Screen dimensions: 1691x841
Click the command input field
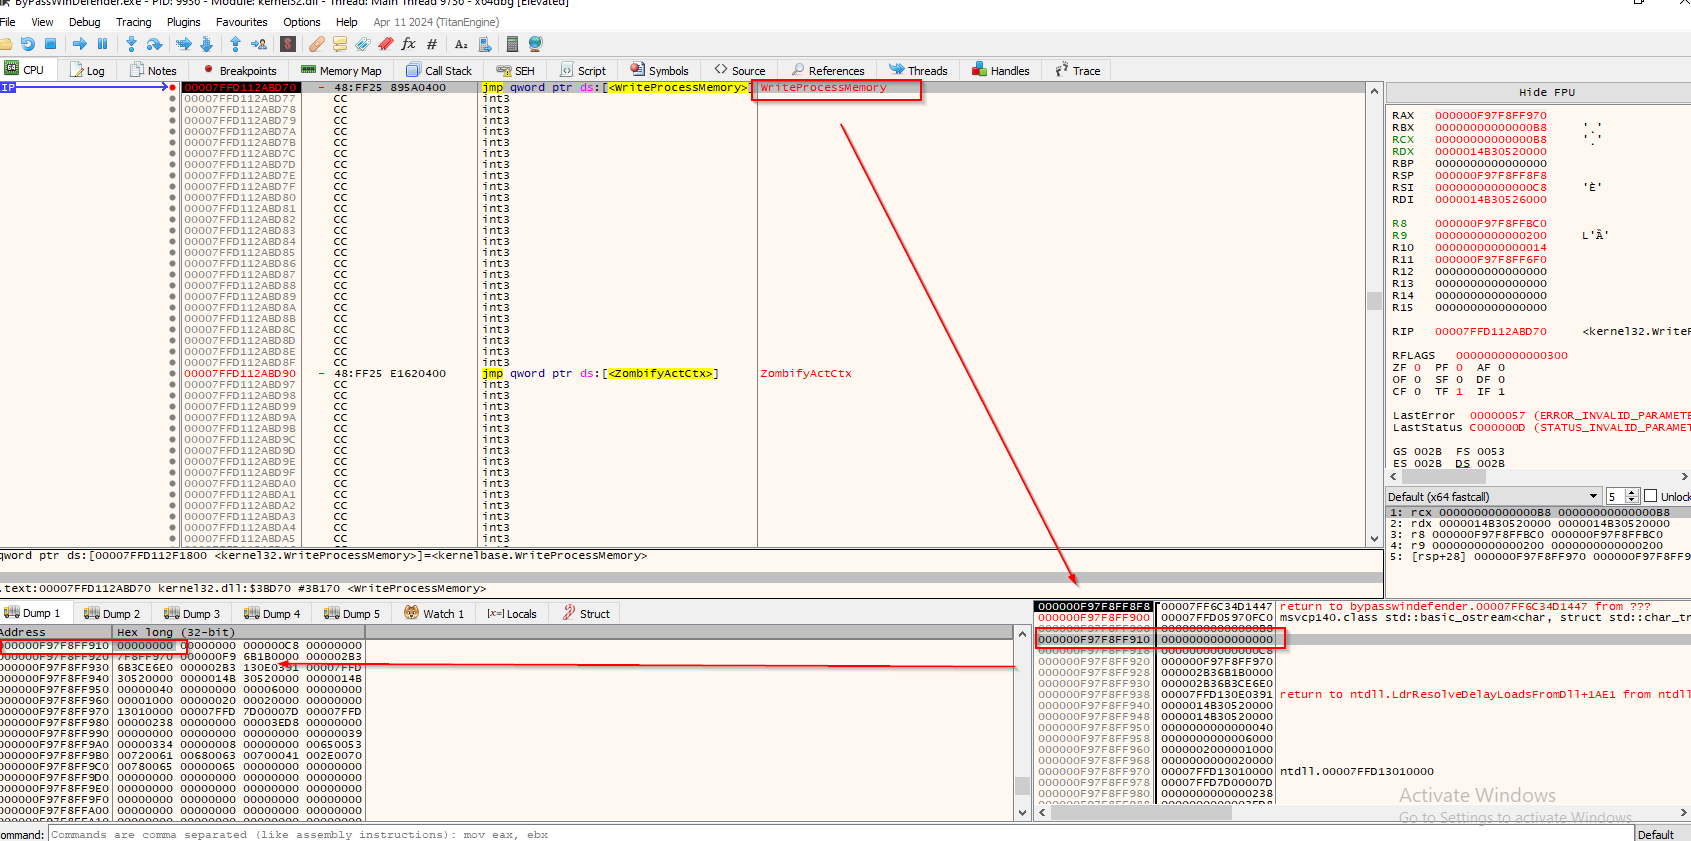840,834
